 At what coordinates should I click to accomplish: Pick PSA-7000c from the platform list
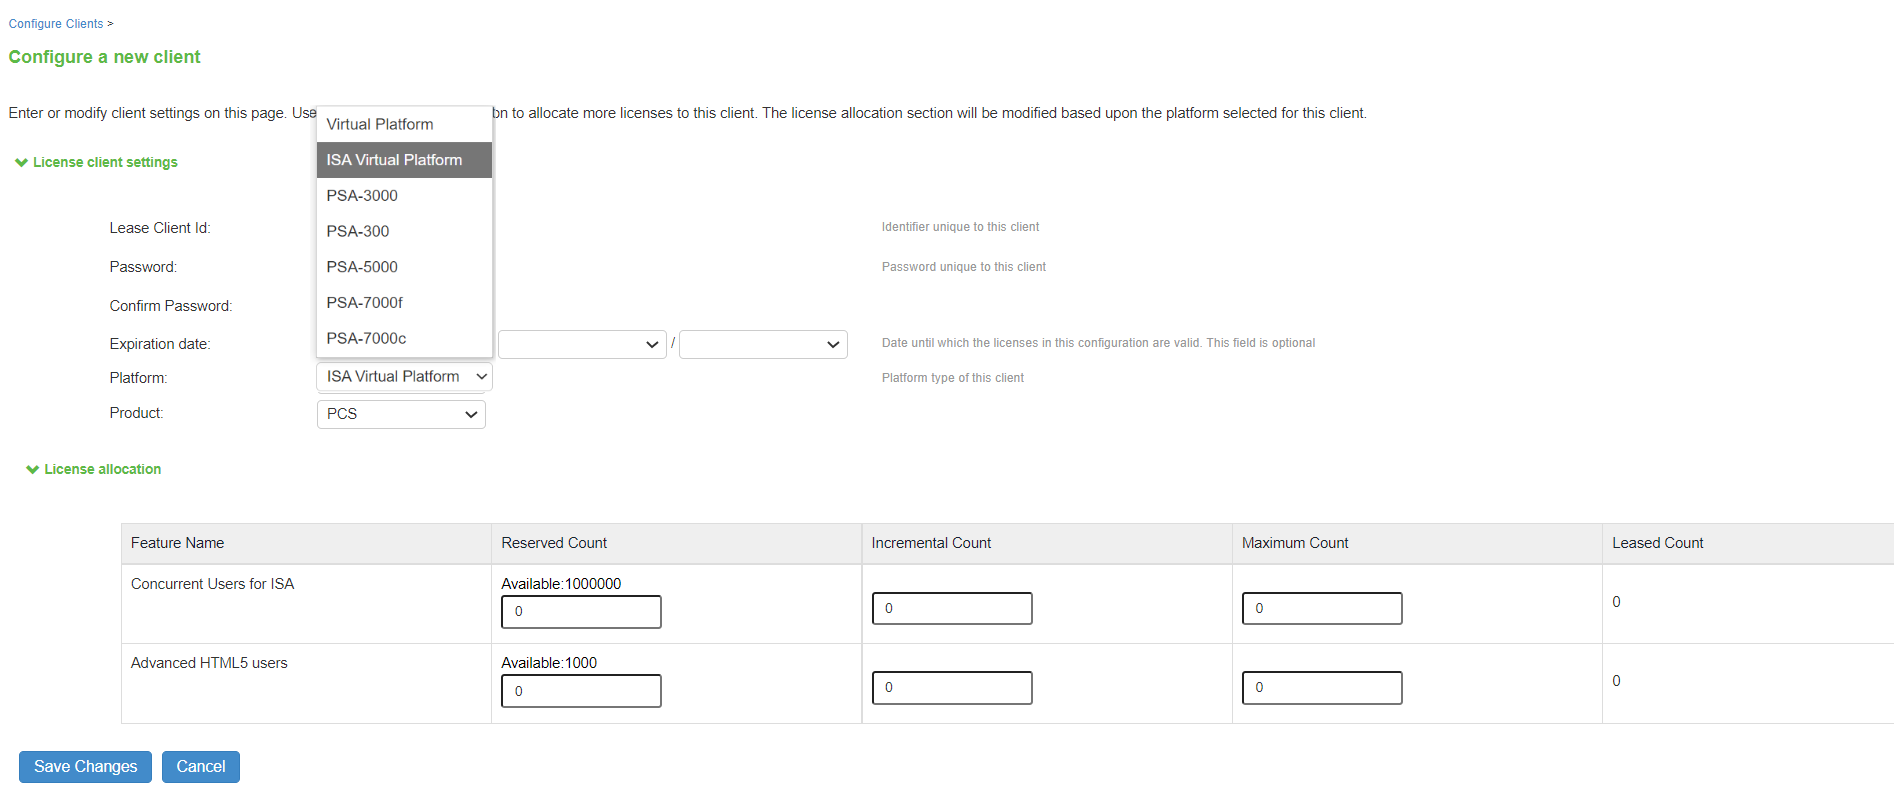point(404,339)
